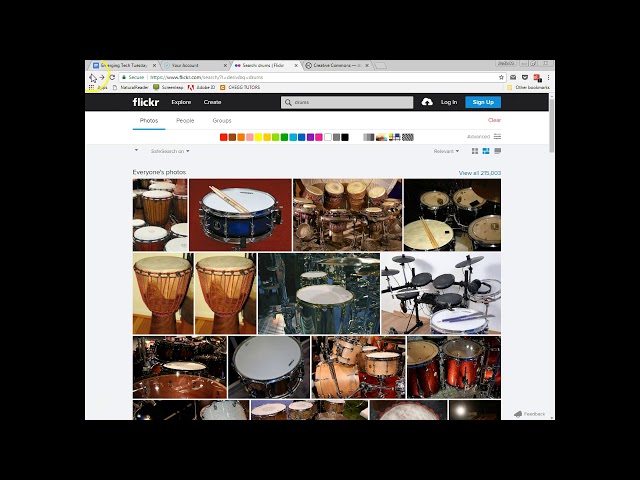This screenshot has width=640, height=480.
Task: Close the Emerging Tech Tuesday tab
Action: tap(154, 65)
